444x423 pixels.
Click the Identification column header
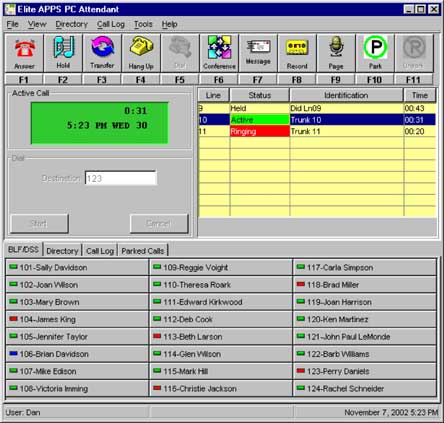(346, 95)
